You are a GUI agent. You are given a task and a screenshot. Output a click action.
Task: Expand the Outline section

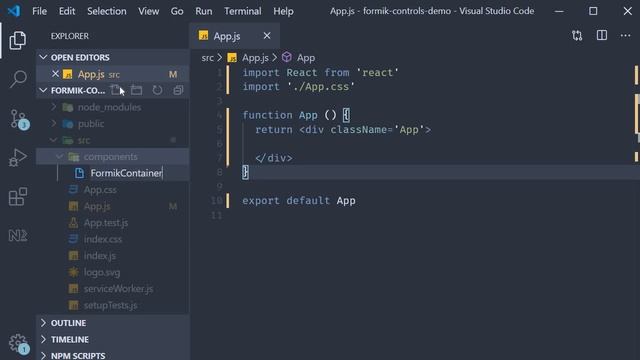click(x=113, y=323)
